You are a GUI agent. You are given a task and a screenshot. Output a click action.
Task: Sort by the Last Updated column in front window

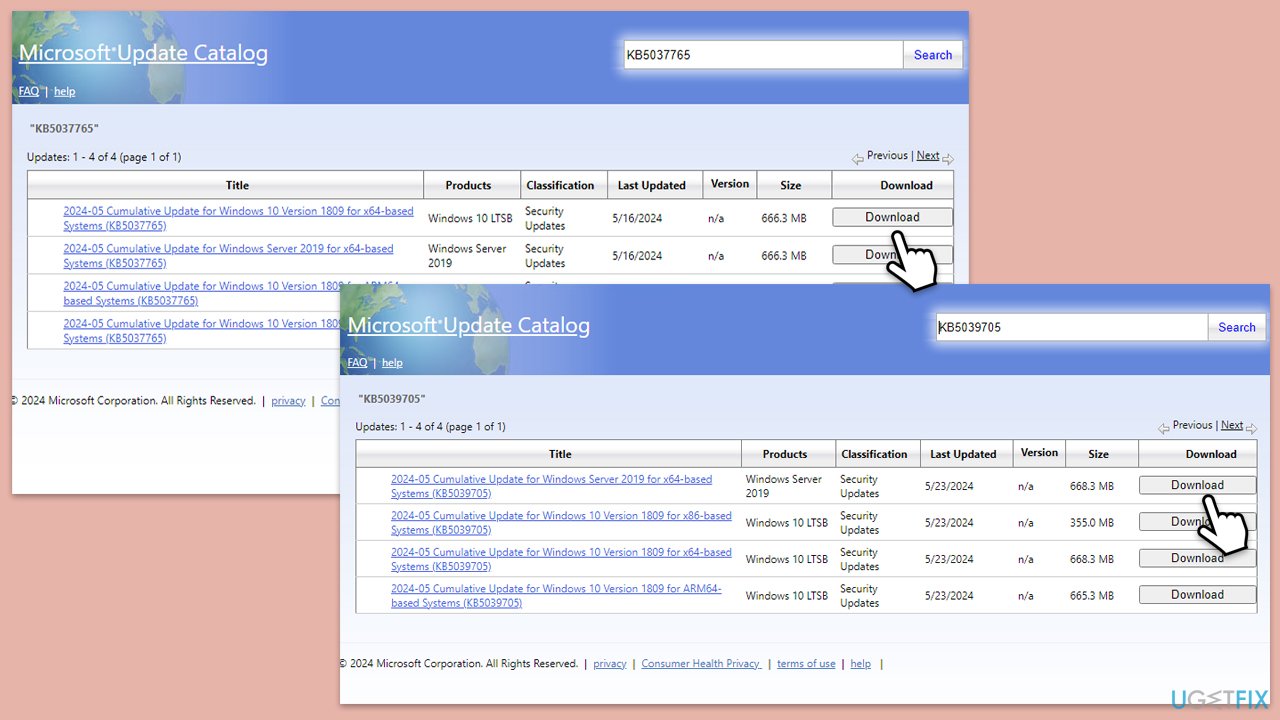point(963,454)
